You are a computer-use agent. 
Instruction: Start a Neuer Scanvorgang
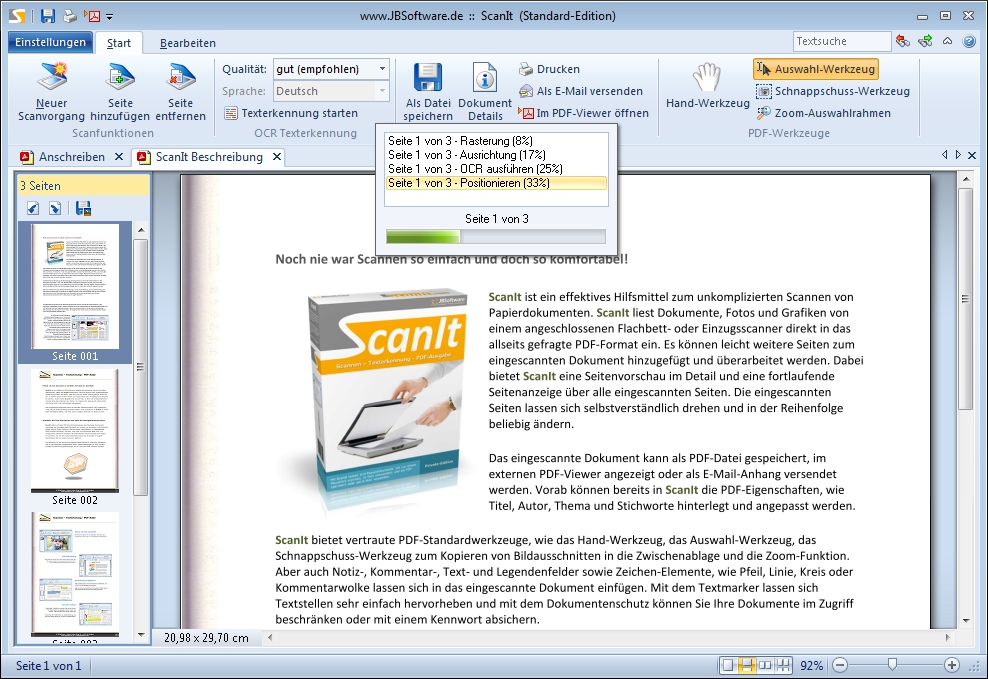click(x=52, y=91)
